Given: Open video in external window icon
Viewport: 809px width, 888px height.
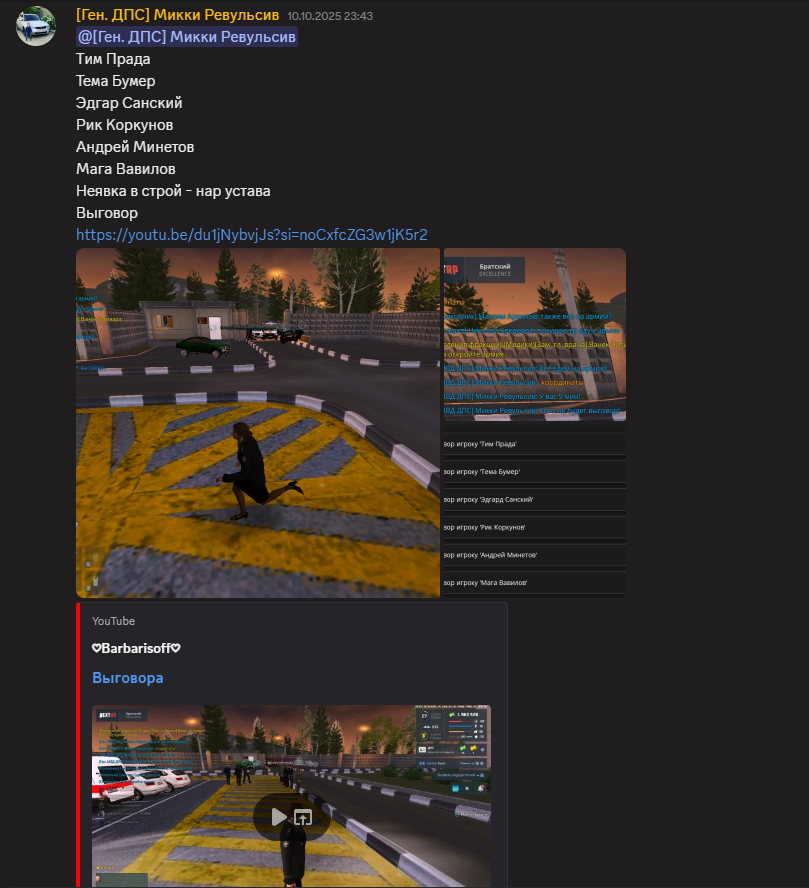Looking at the screenshot, I should coord(303,816).
